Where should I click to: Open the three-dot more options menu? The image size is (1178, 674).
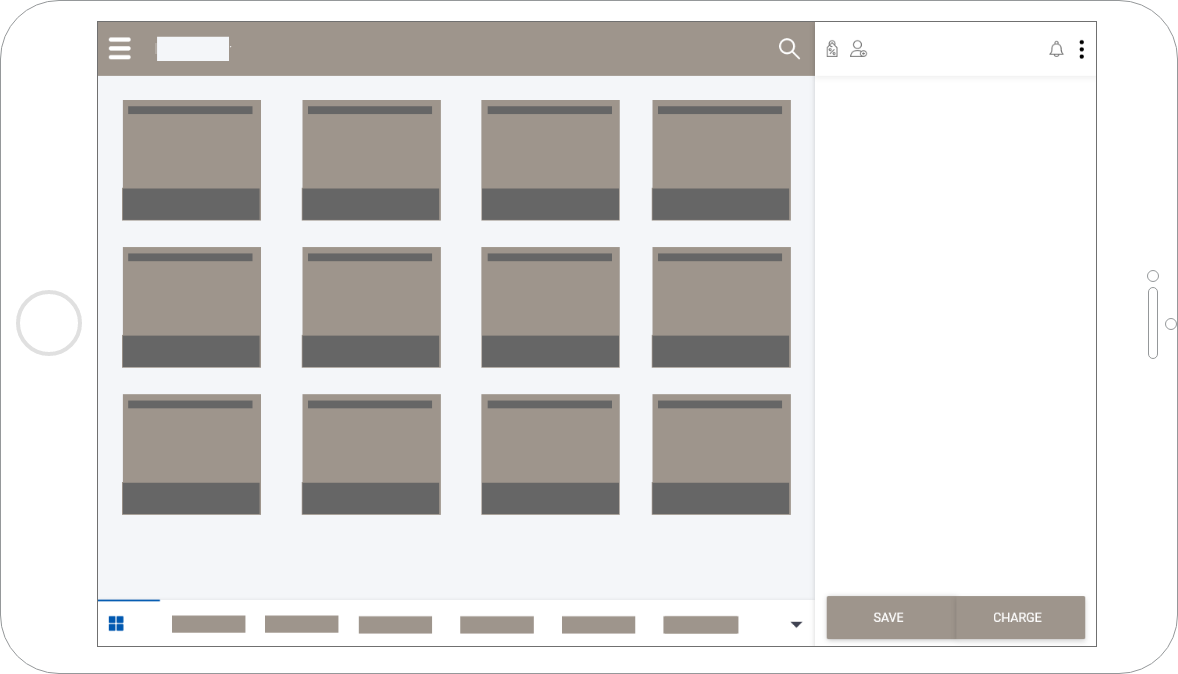[x=1081, y=49]
